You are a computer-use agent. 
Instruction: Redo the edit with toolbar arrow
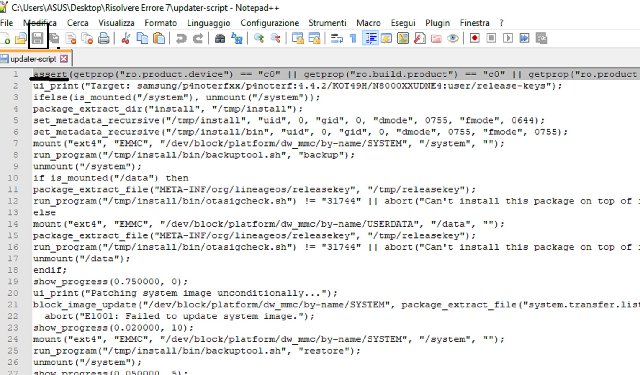click(x=198, y=39)
